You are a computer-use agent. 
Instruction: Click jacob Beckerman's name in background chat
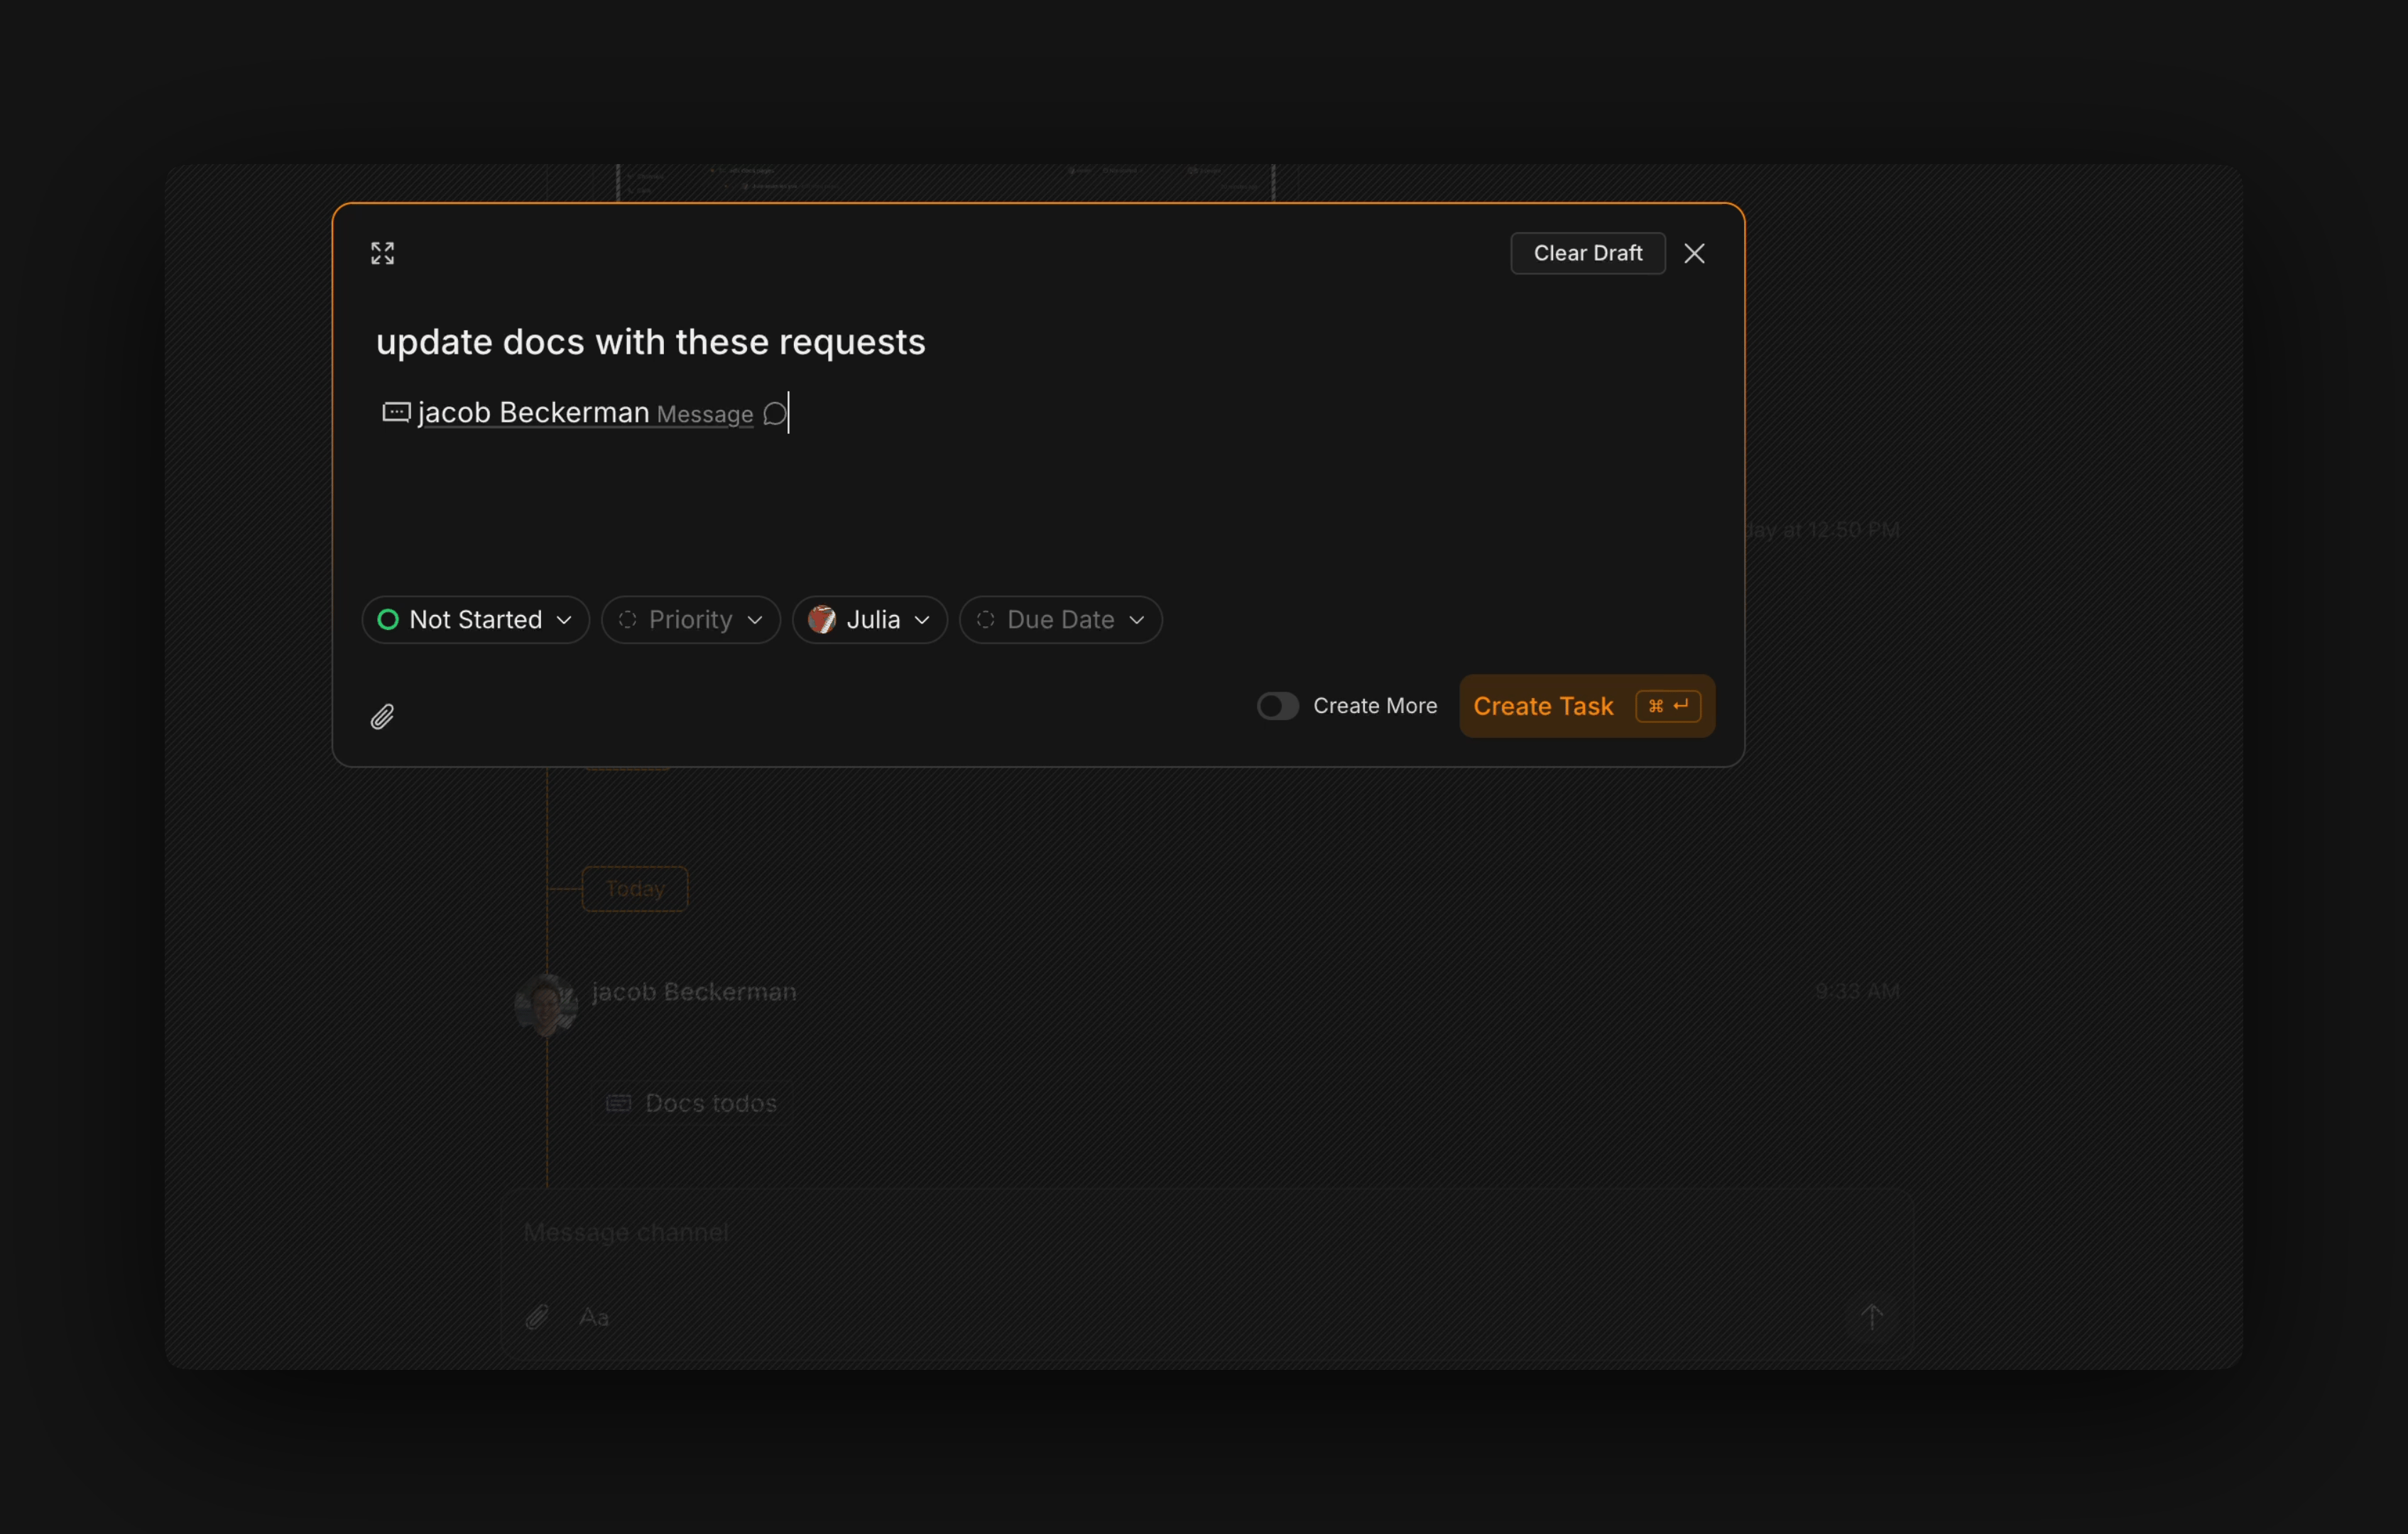(694, 992)
